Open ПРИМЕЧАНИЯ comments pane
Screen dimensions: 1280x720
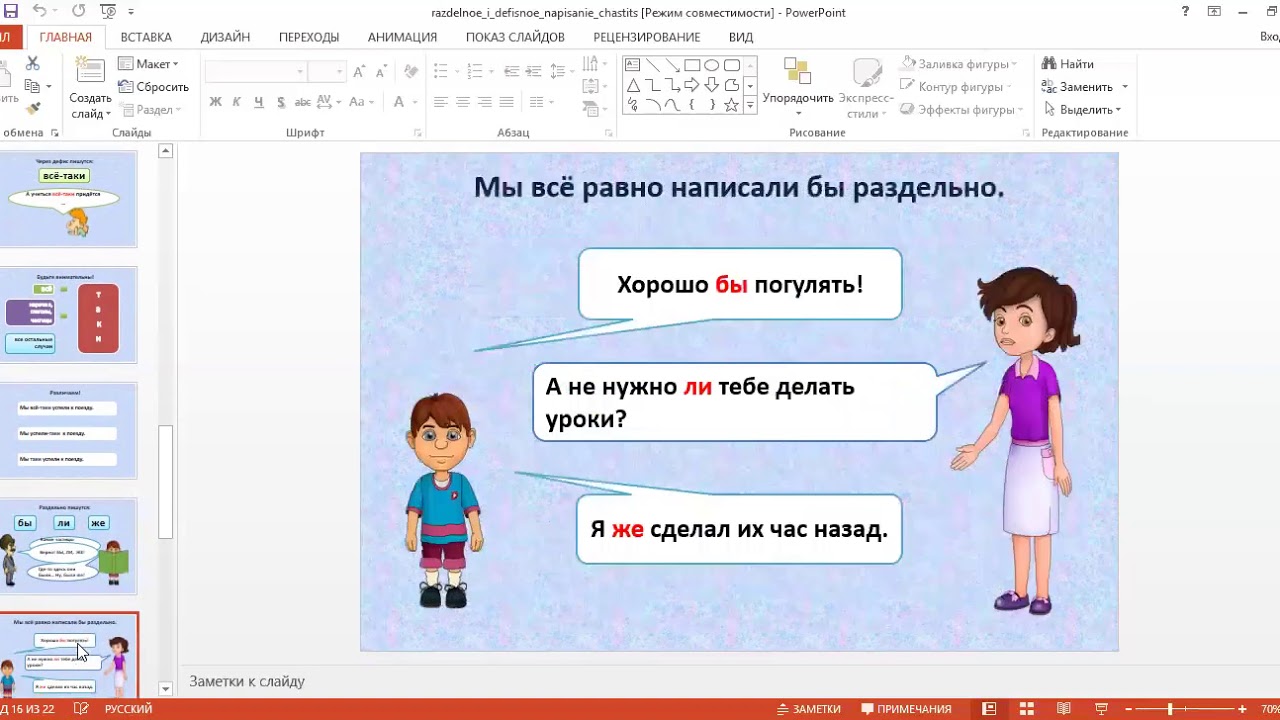pyautogui.click(x=906, y=709)
